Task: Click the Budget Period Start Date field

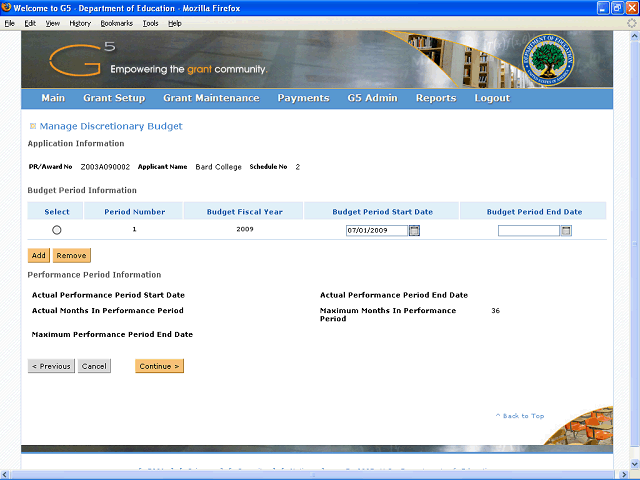Action: pos(377,231)
